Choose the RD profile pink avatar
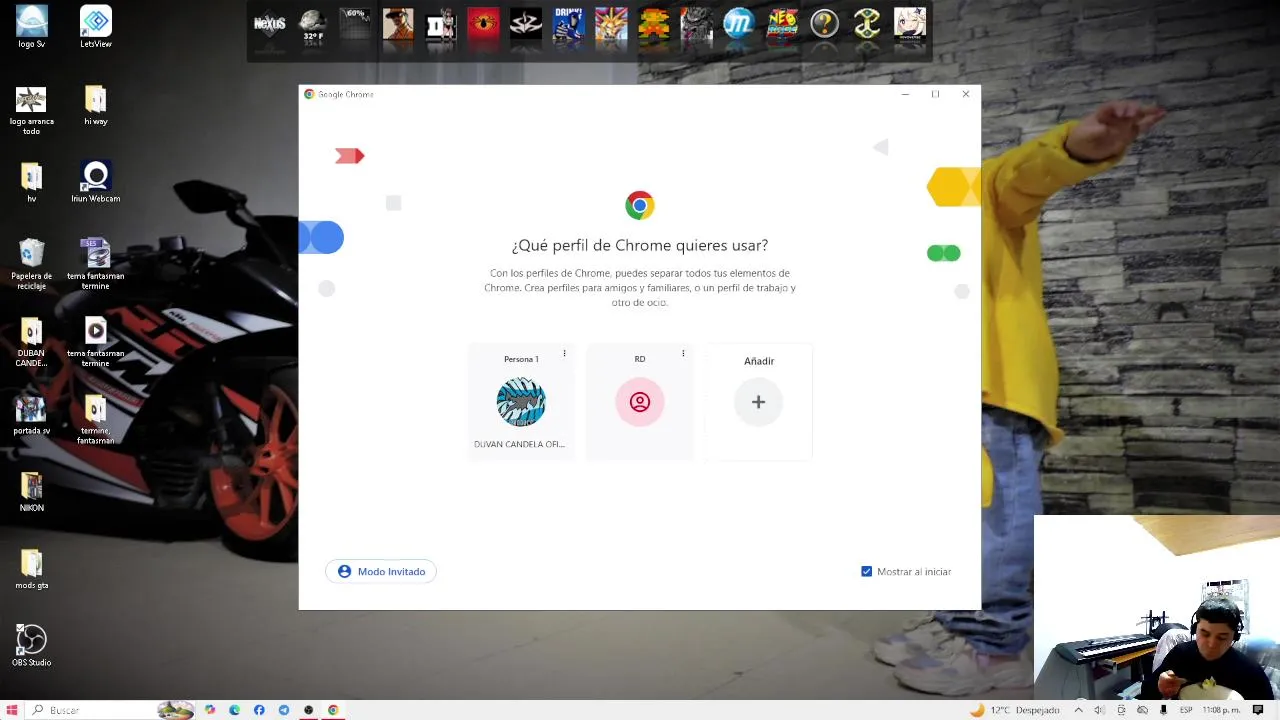The width and height of the screenshot is (1280, 720). click(640, 402)
